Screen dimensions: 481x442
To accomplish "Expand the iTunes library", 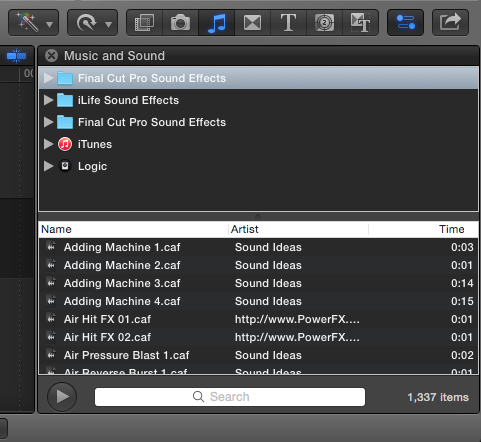I will click(49, 144).
